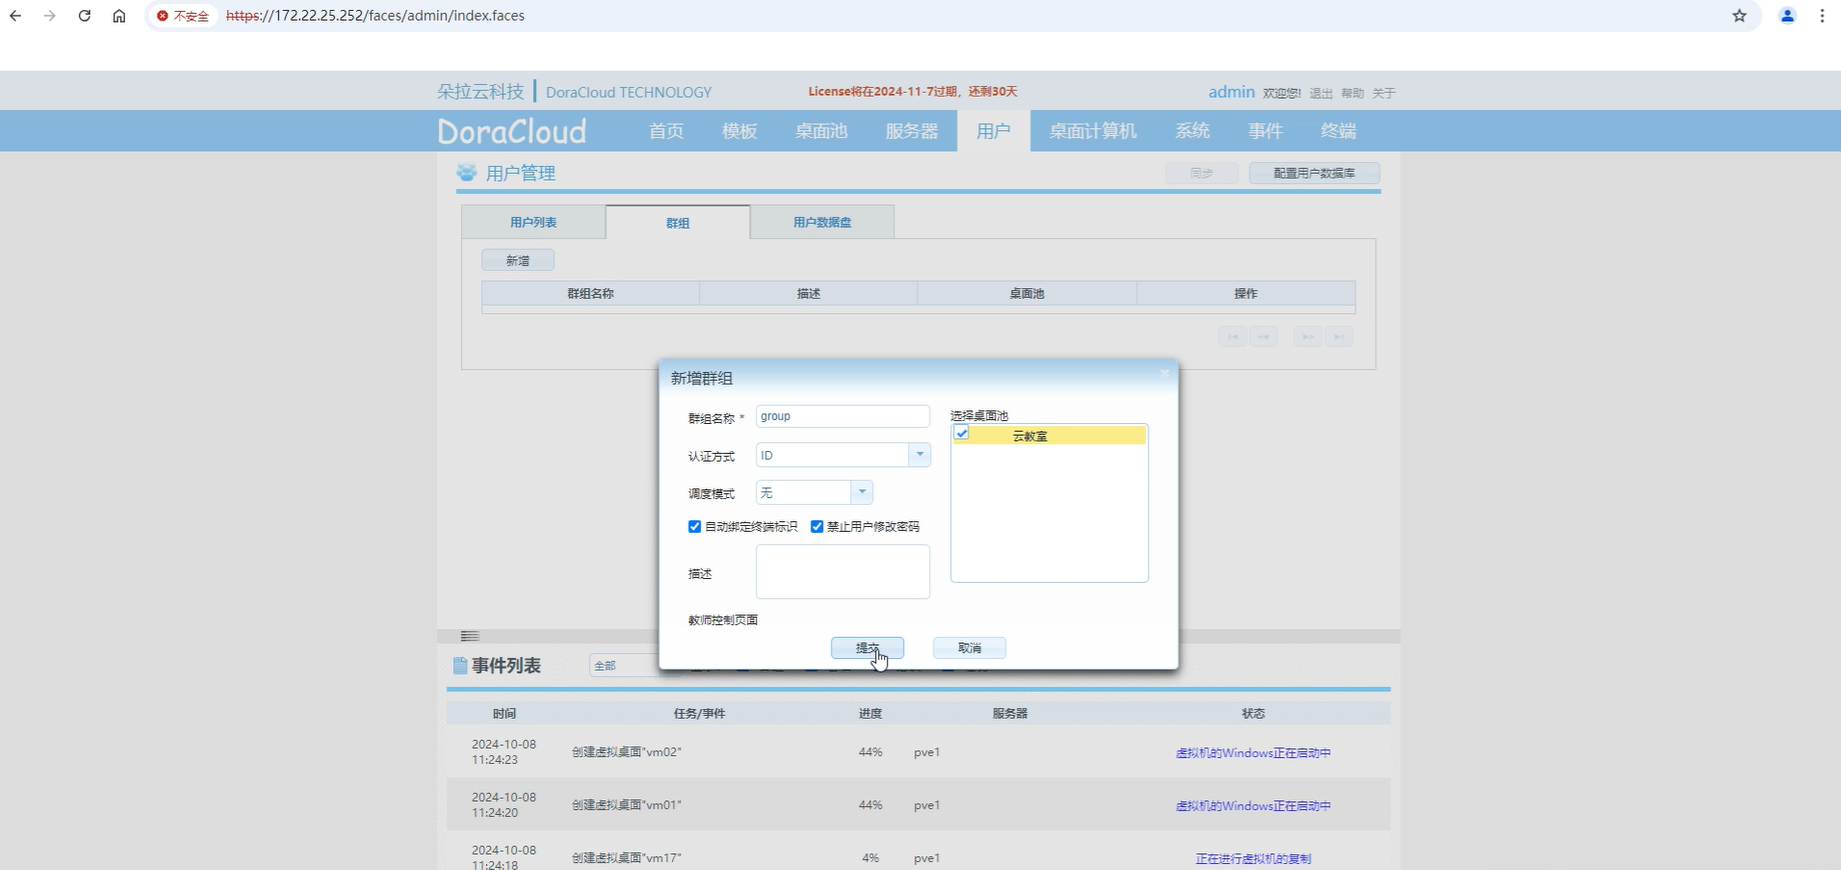Click the 帮助 help link

1352,93
